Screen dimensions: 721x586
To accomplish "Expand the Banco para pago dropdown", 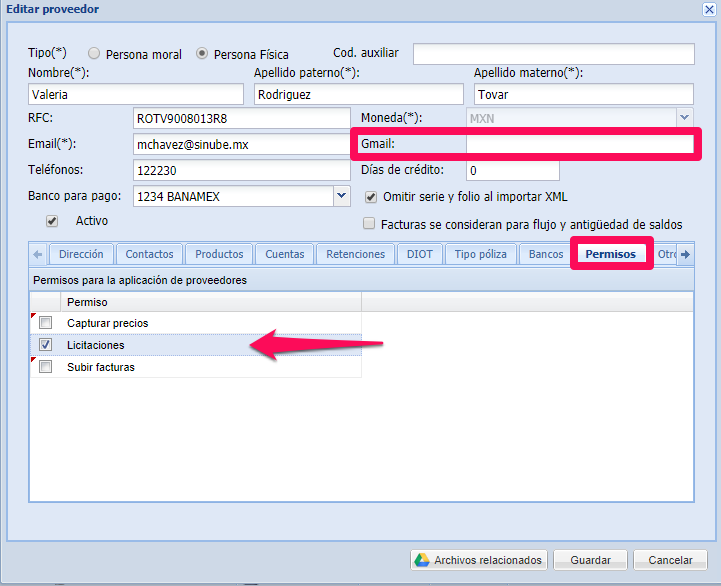I will 340,197.
